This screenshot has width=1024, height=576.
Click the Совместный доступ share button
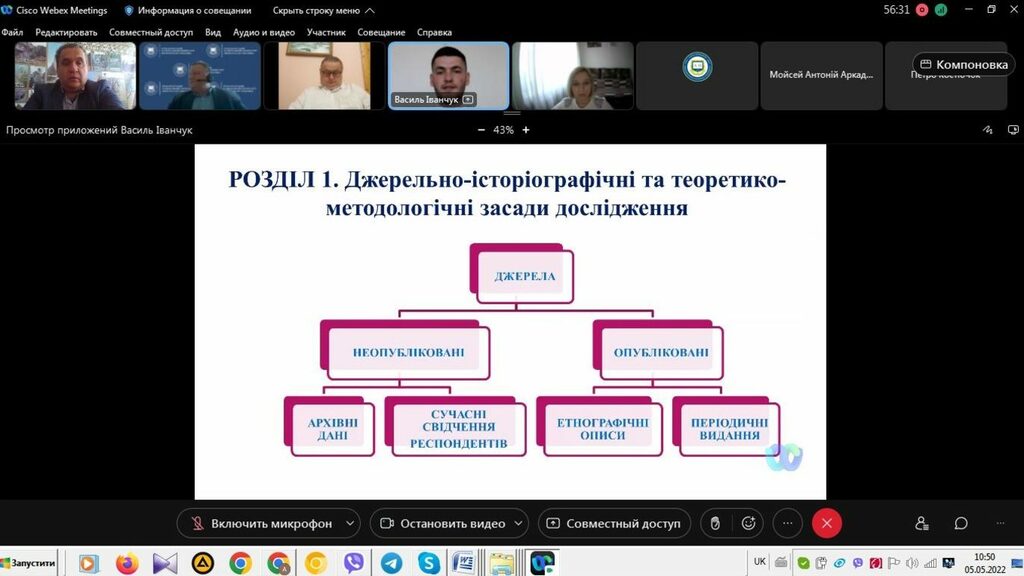pos(613,523)
